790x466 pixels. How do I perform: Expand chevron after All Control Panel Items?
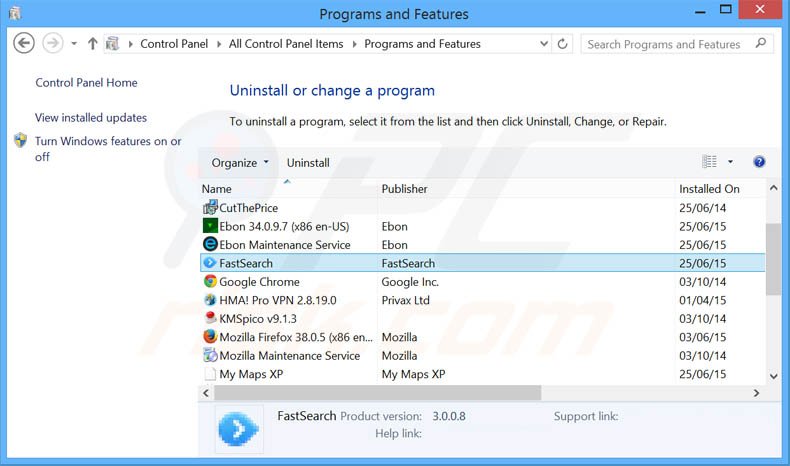354,44
